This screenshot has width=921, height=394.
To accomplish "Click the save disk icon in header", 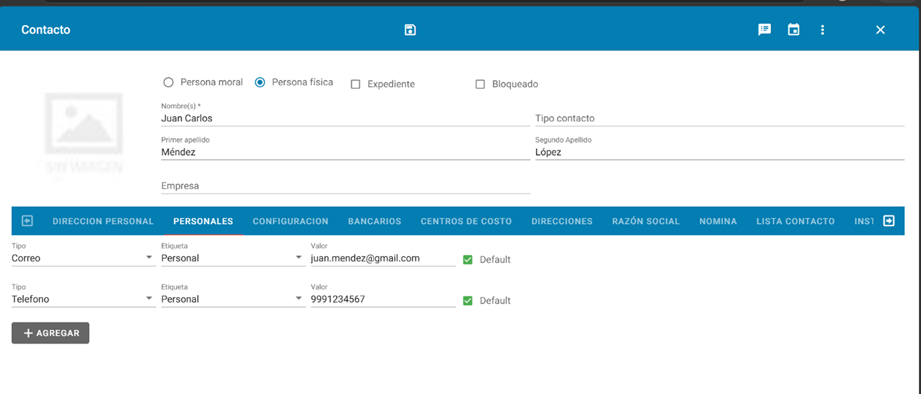I will (x=410, y=30).
